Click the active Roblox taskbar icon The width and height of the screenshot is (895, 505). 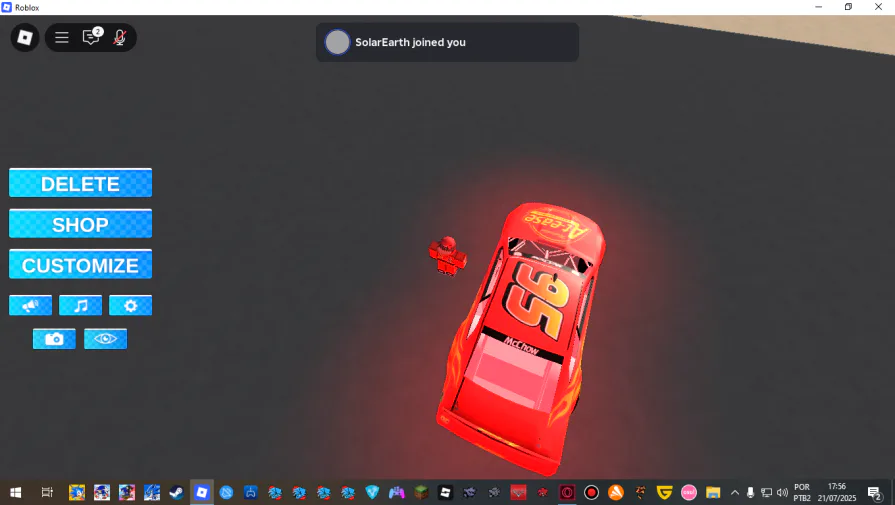[201, 492]
